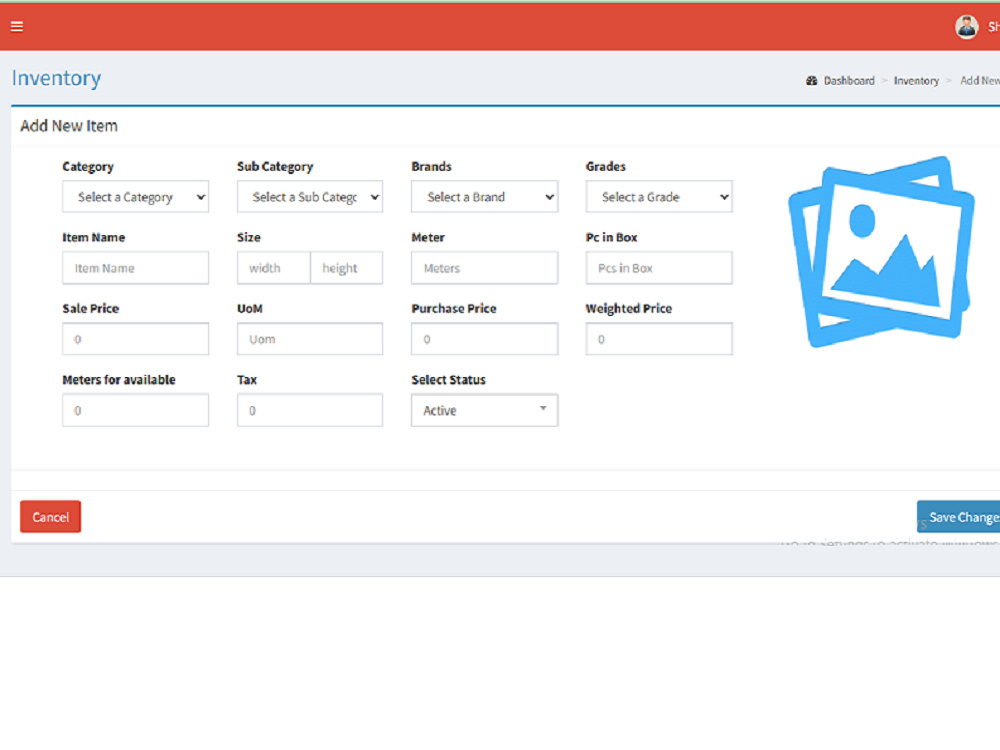1000x750 pixels.
Task: Focus the Purchase Price field
Action: [485, 339]
